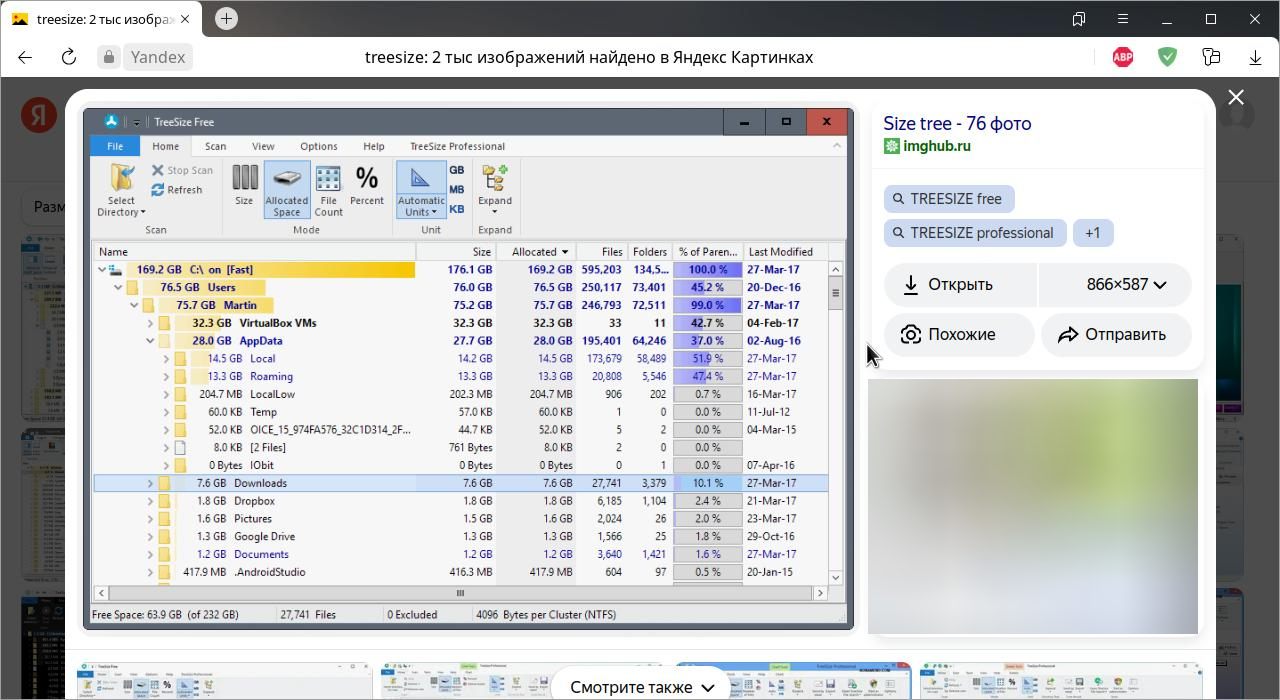In TreeSize image, open TreeSize Professional tab
This screenshot has width=1280, height=700.
[457, 146]
